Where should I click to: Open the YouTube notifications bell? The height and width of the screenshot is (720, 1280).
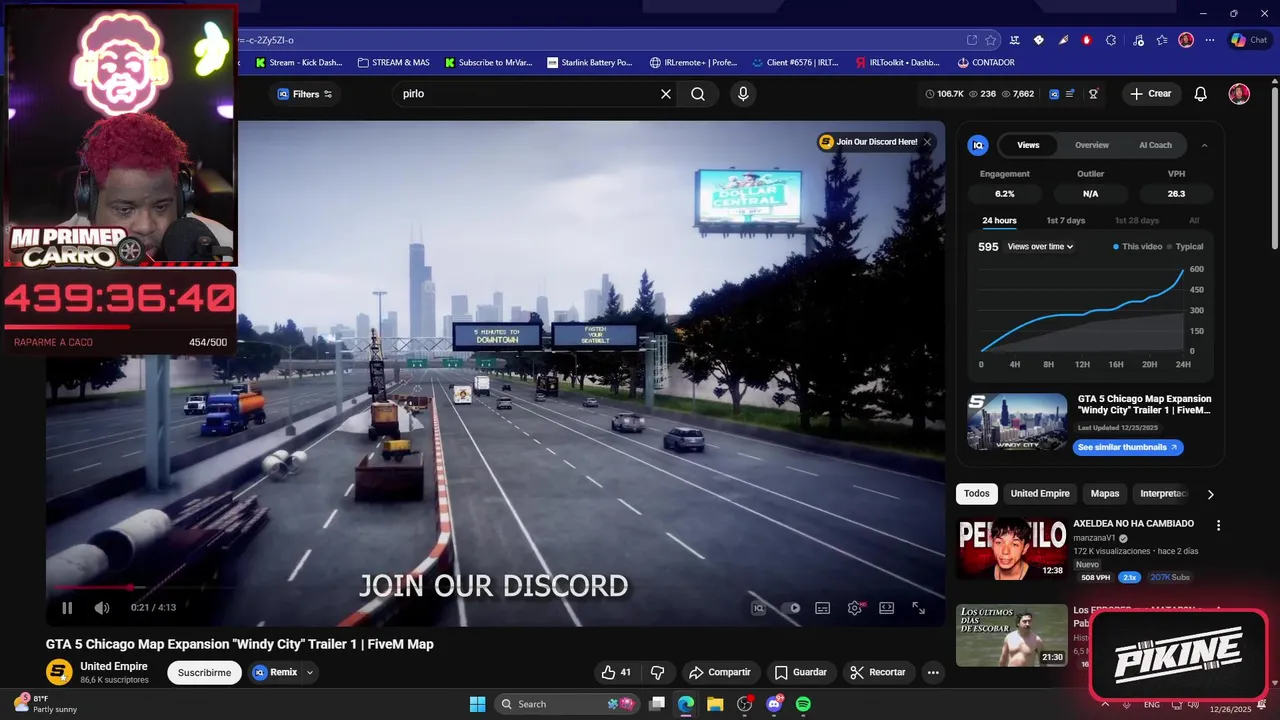tap(1201, 94)
